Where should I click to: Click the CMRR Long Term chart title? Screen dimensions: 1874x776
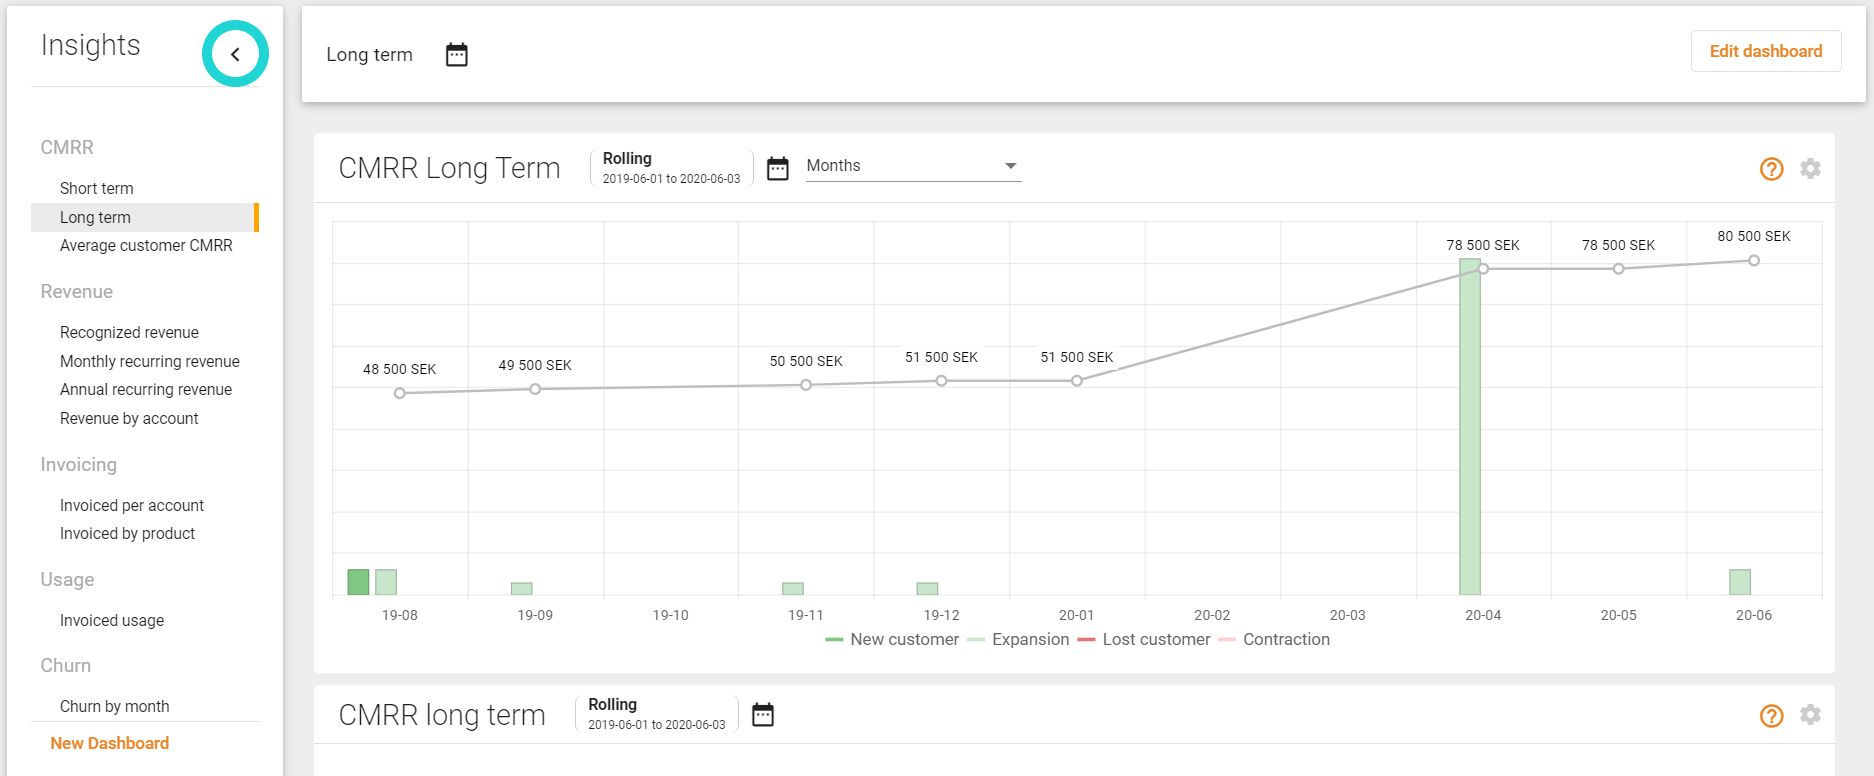point(449,168)
